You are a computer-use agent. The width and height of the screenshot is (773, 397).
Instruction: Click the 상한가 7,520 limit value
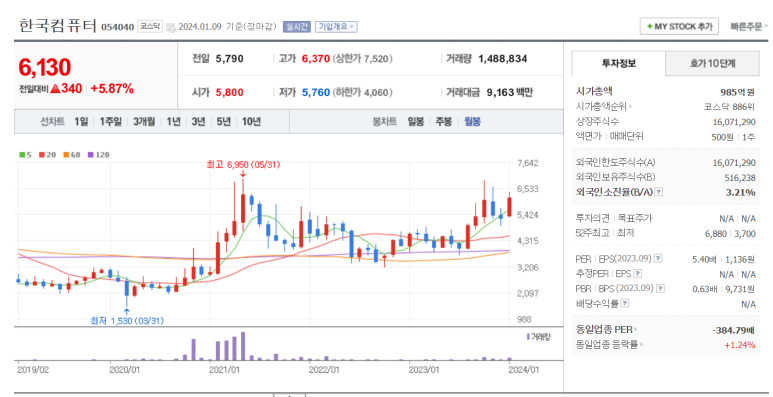pos(362,59)
